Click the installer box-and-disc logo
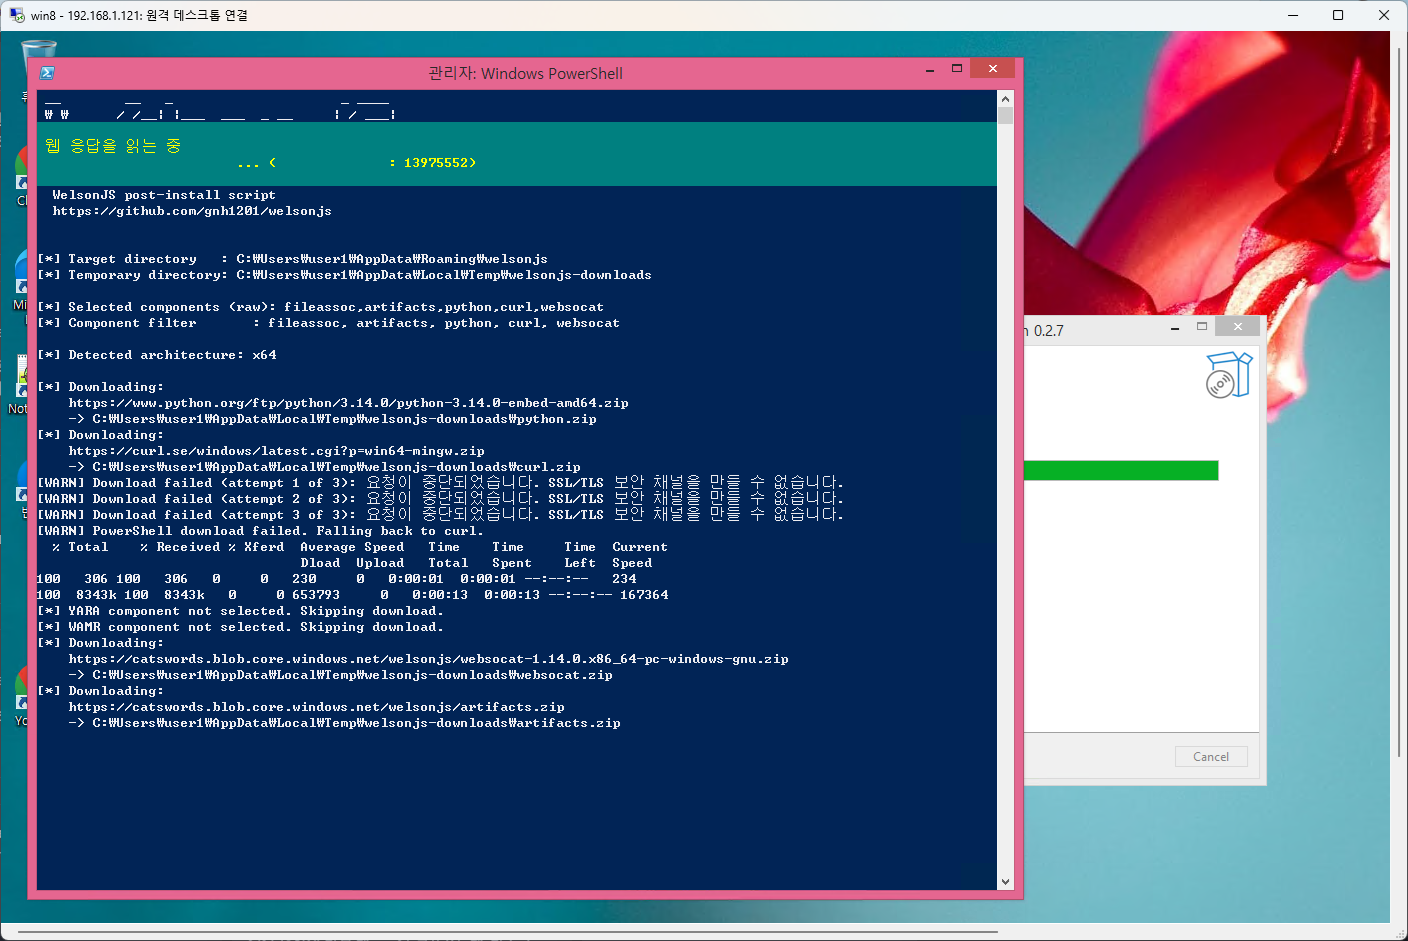Screen dimensions: 1408x941 tap(1229, 376)
